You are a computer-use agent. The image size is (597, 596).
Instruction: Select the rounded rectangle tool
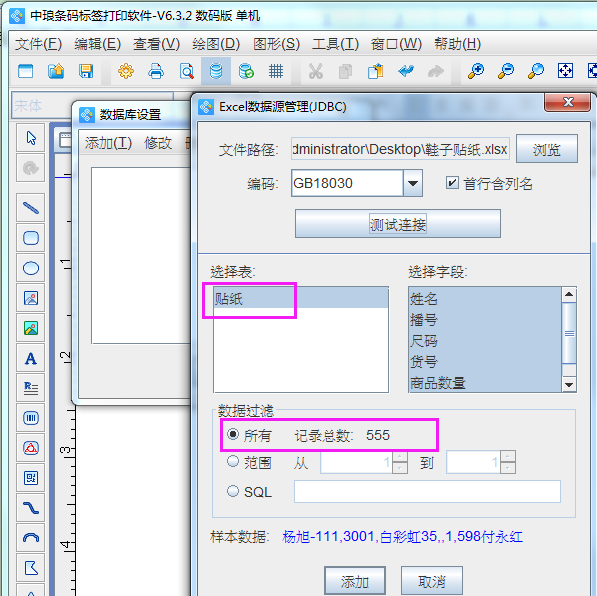click(31, 238)
